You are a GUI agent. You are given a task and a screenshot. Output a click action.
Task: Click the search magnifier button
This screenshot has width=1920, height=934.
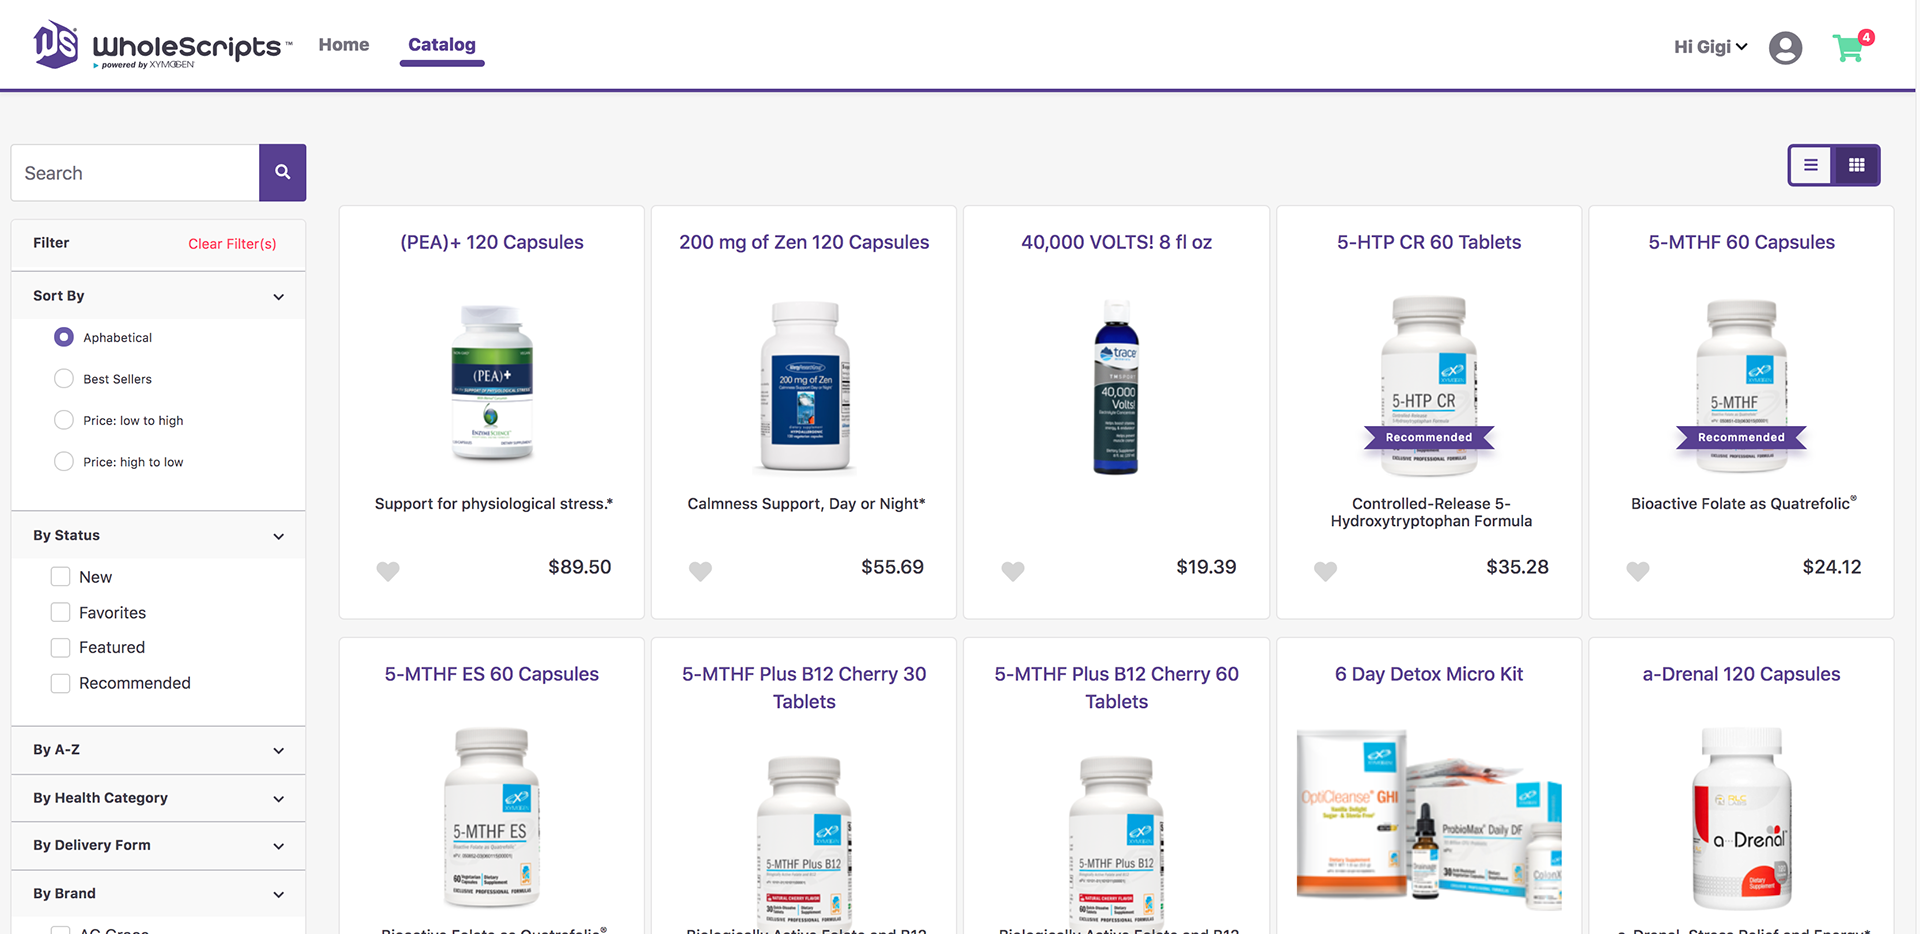coord(282,173)
